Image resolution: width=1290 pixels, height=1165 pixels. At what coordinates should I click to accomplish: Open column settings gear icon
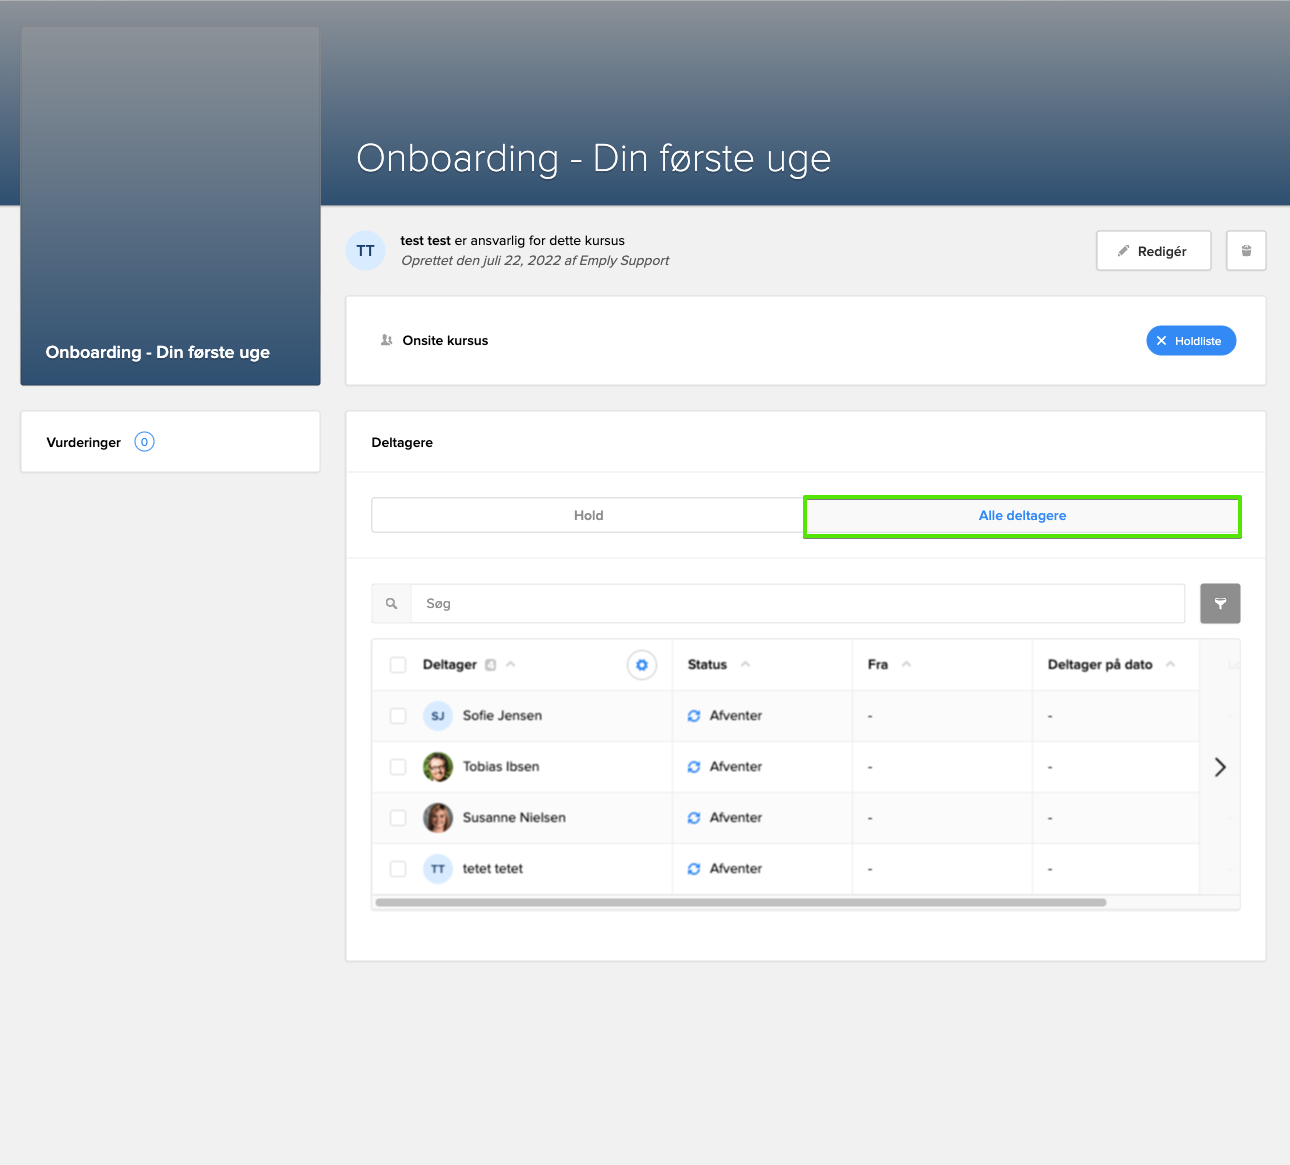tap(642, 665)
